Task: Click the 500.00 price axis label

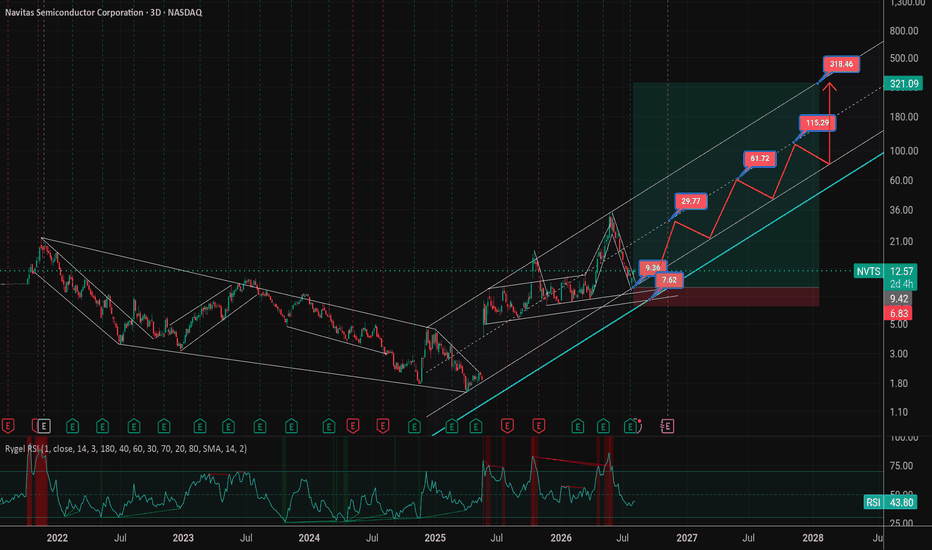Action: point(903,58)
